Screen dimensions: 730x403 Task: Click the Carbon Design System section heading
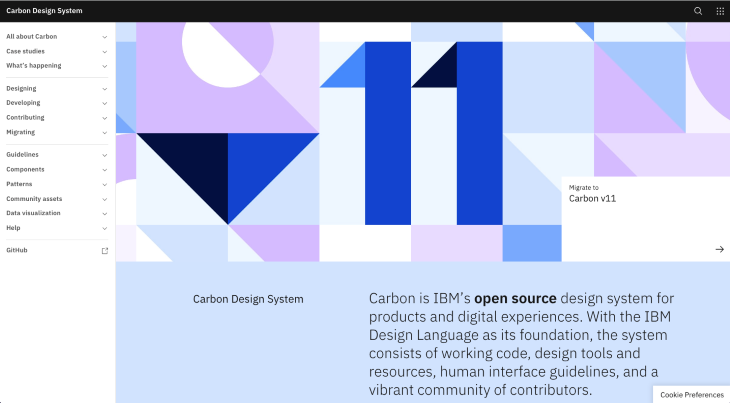pos(248,299)
